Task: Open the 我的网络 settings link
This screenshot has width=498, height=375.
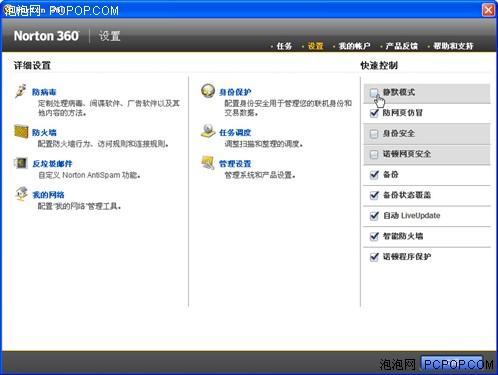Action: [48, 195]
